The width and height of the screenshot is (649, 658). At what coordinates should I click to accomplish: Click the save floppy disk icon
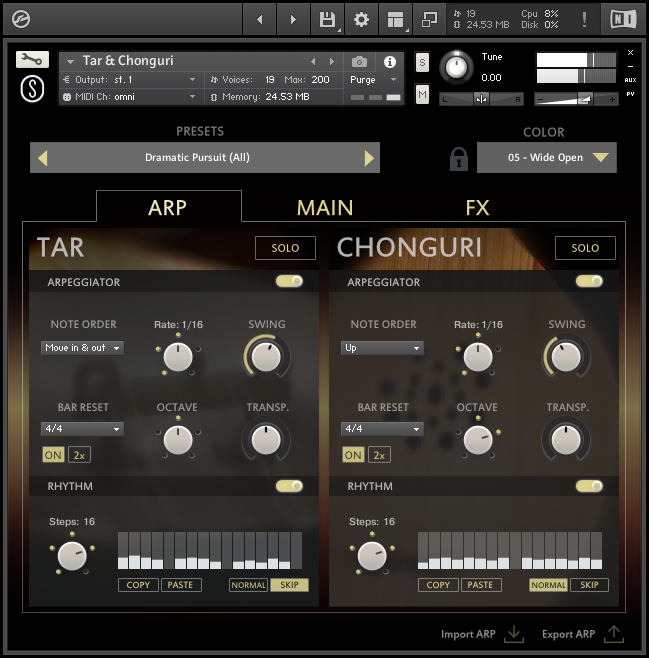click(327, 19)
